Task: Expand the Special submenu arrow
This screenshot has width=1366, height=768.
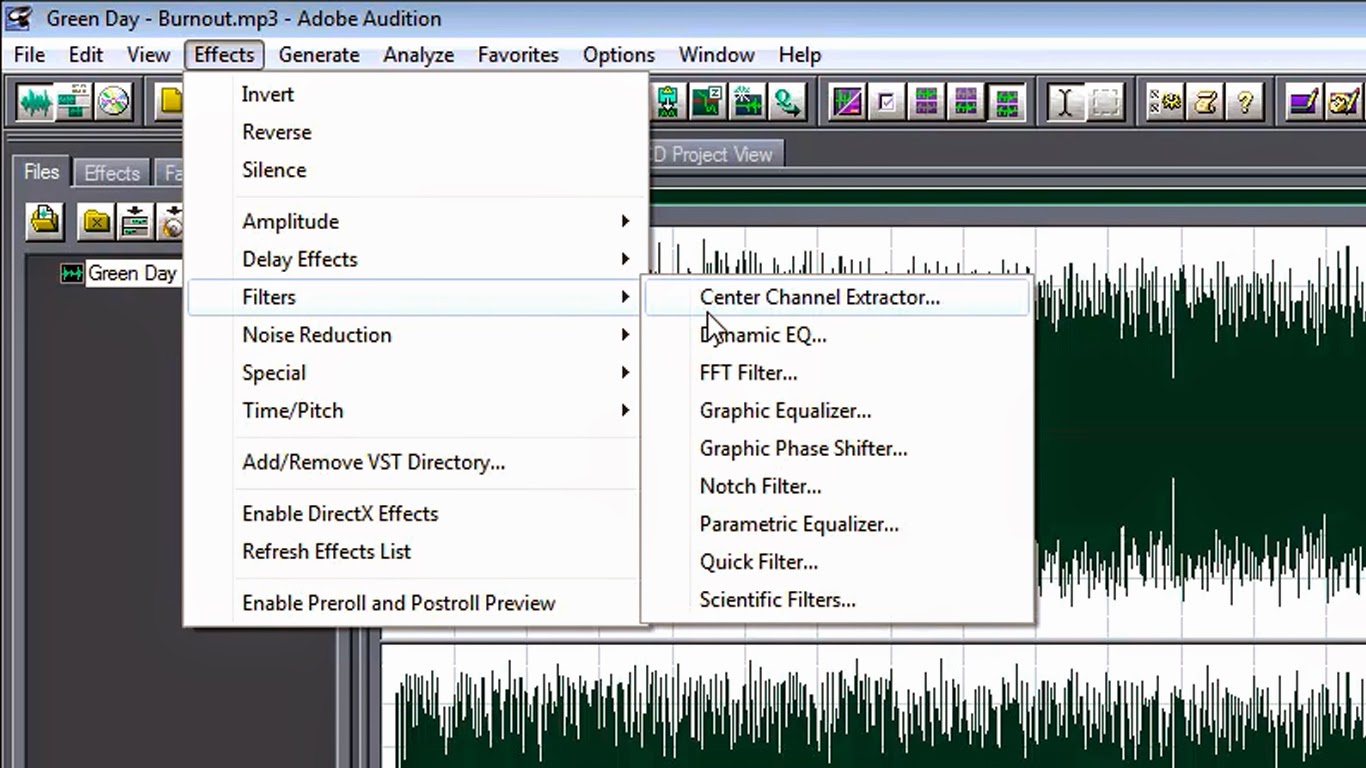Action: (625, 373)
